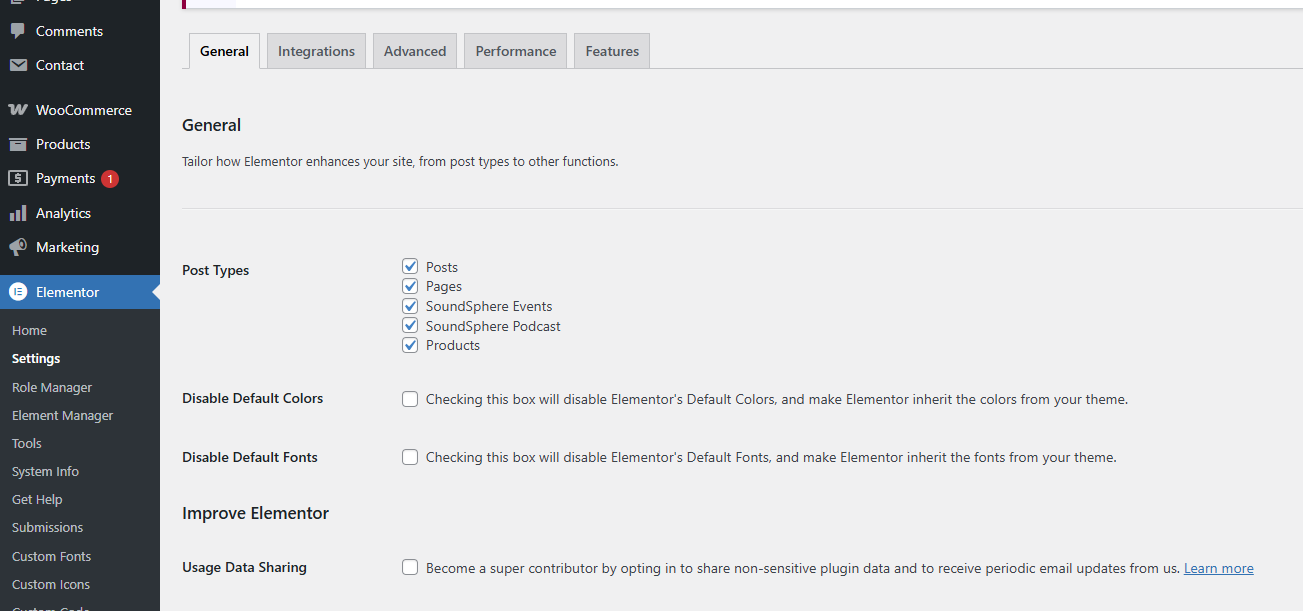Uncheck the Pages post type
This screenshot has width=1303, height=611.
pos(410,286)
